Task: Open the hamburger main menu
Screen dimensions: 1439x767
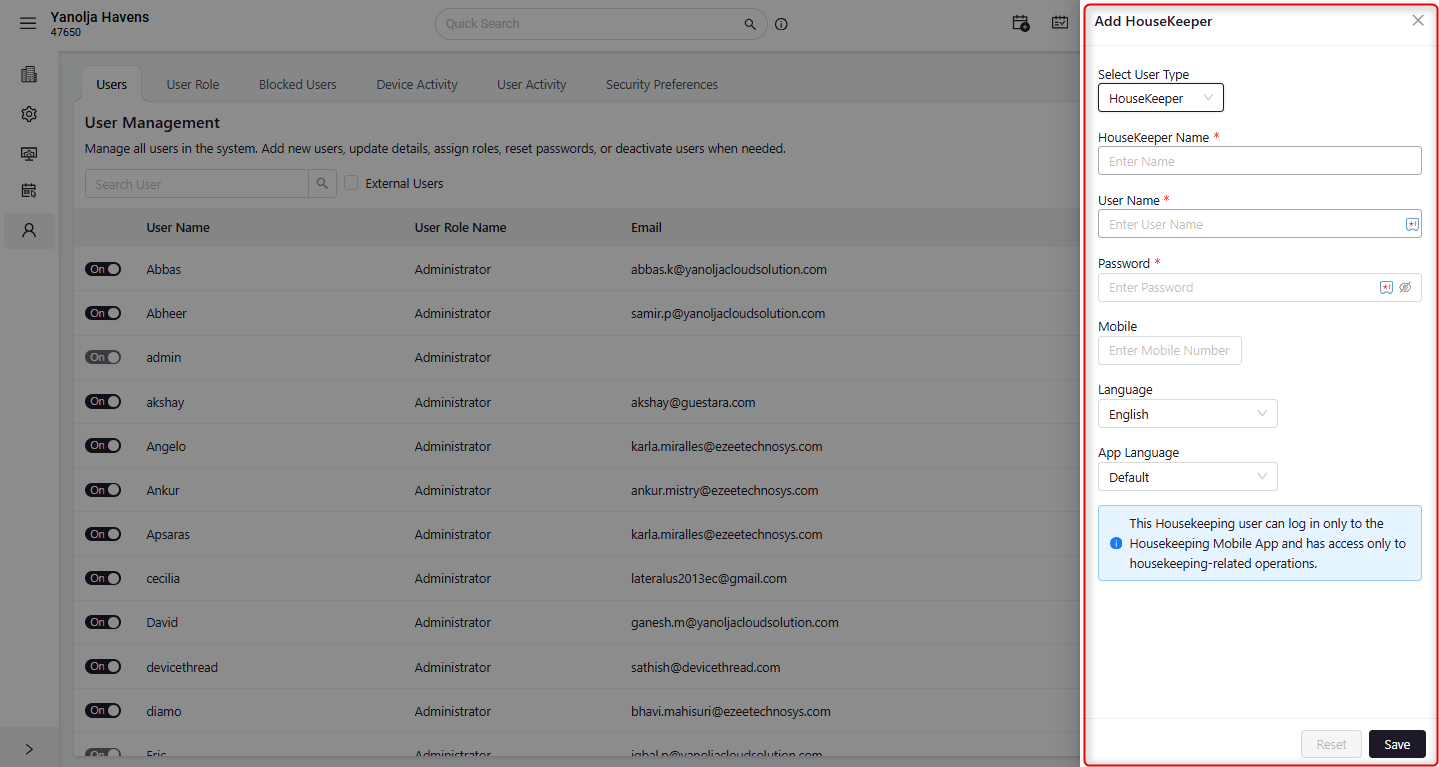Action: [x=28, y=23]
